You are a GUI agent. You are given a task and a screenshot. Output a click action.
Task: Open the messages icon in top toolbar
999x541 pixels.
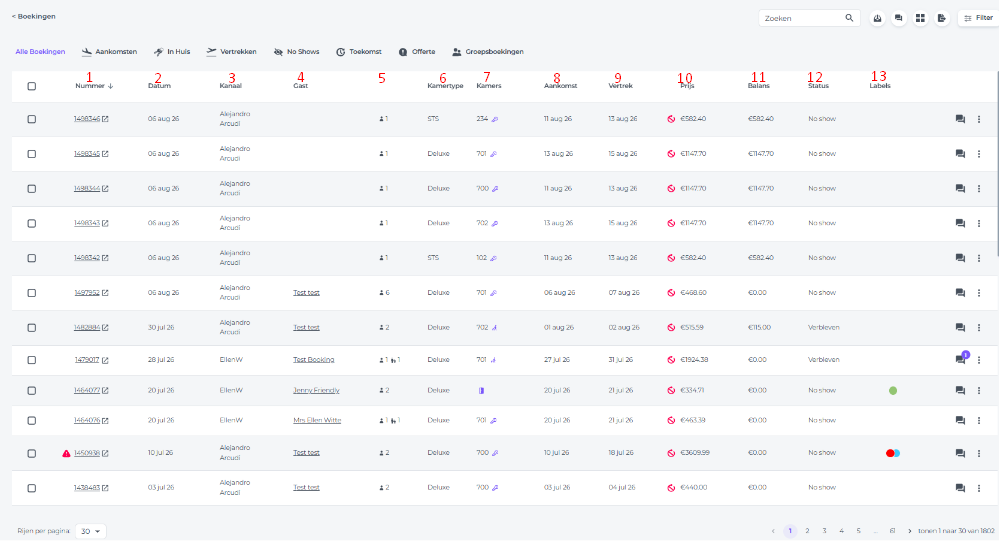point(898,18)
